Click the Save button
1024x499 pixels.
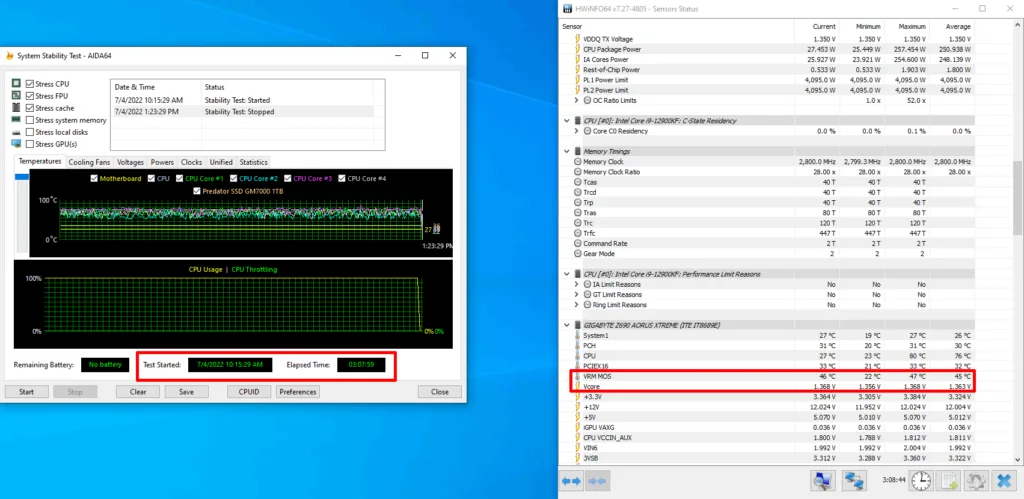(186, 392)
